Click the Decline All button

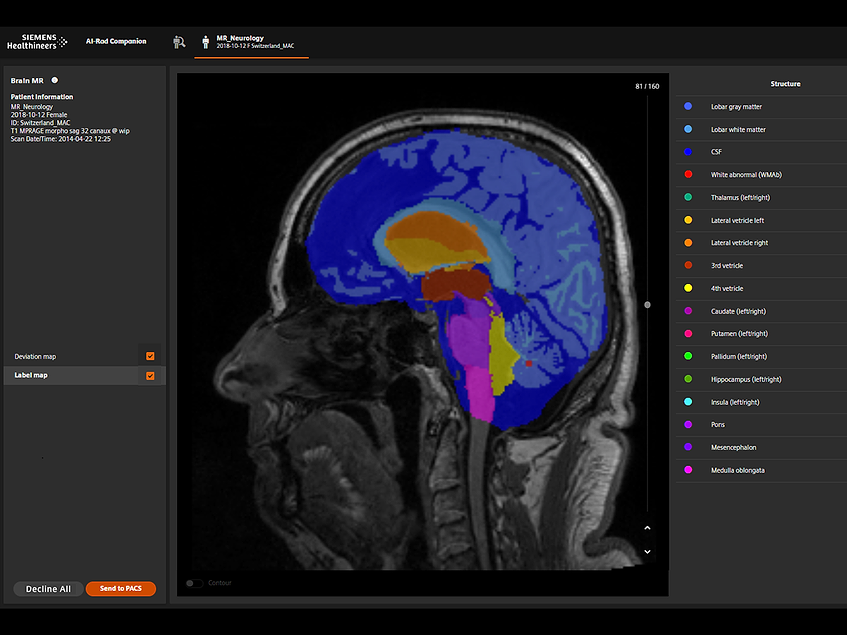tap(47, 589)
